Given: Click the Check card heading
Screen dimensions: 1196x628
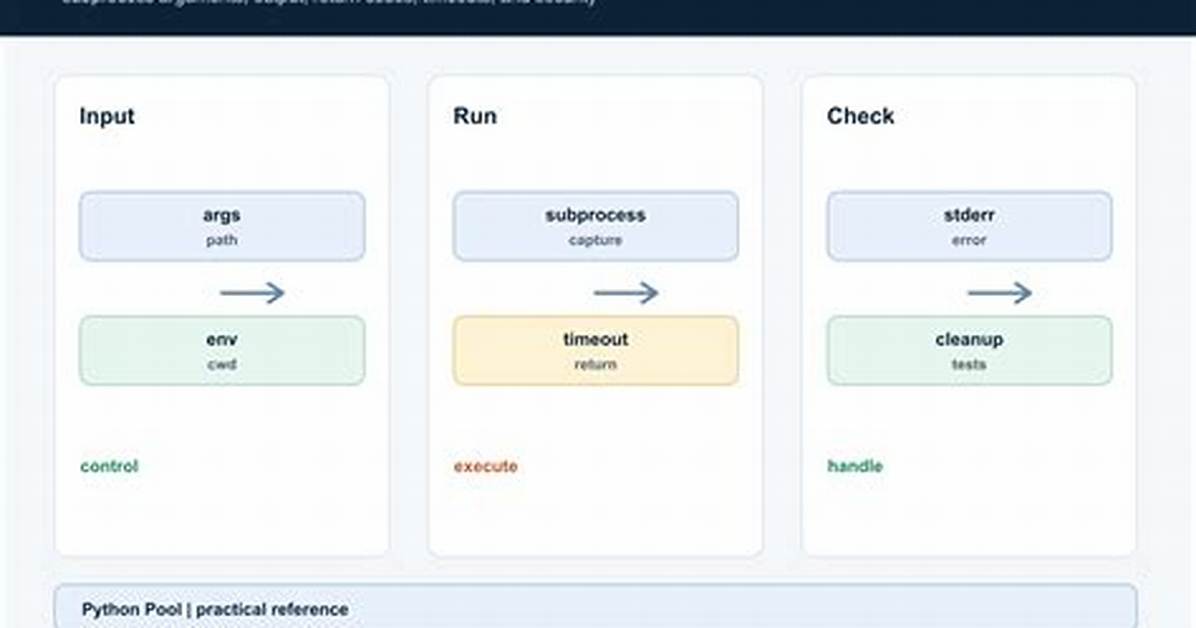Looking at the screenshot, I should tap(860, 116).
